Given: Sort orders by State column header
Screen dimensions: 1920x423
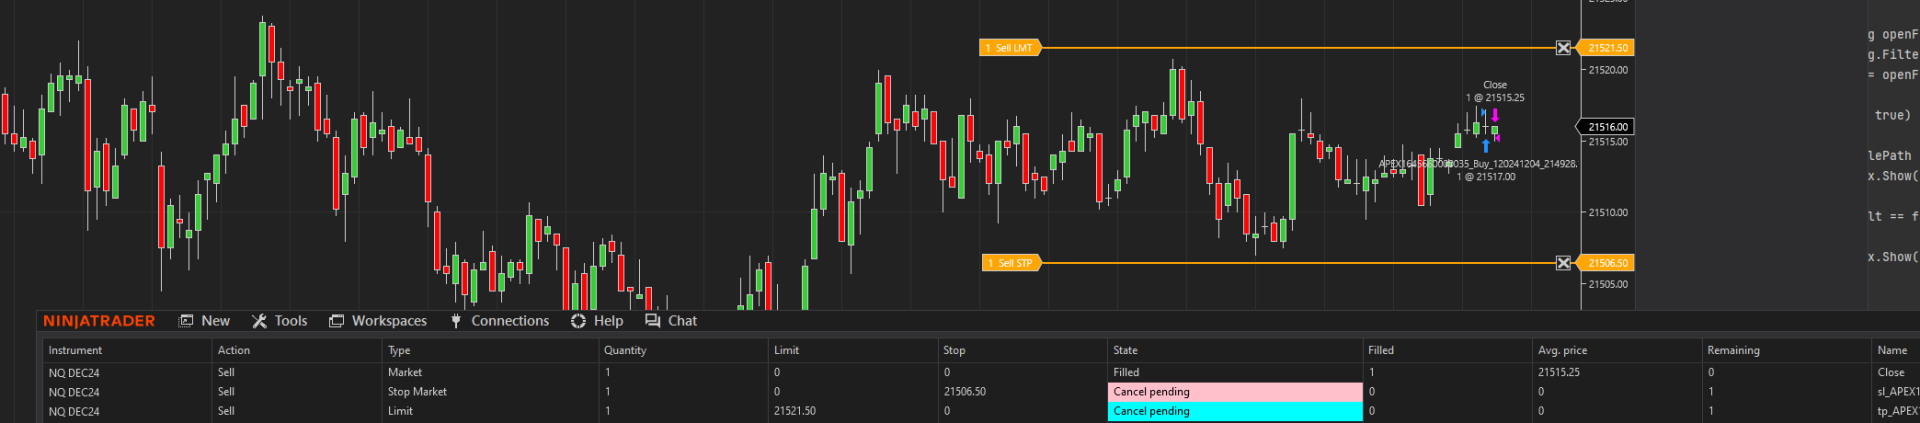Looking at the screenshot, I should [x=1236, y=350].
